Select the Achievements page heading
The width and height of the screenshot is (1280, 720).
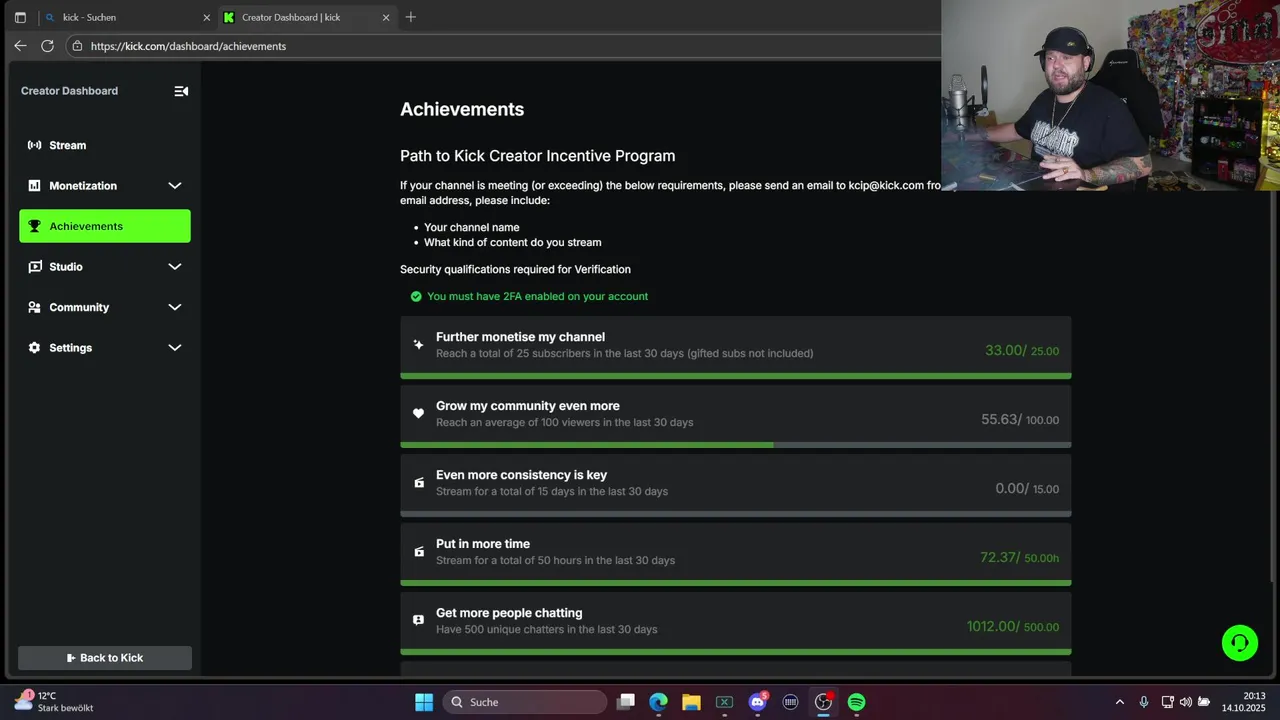coord(462,109)
